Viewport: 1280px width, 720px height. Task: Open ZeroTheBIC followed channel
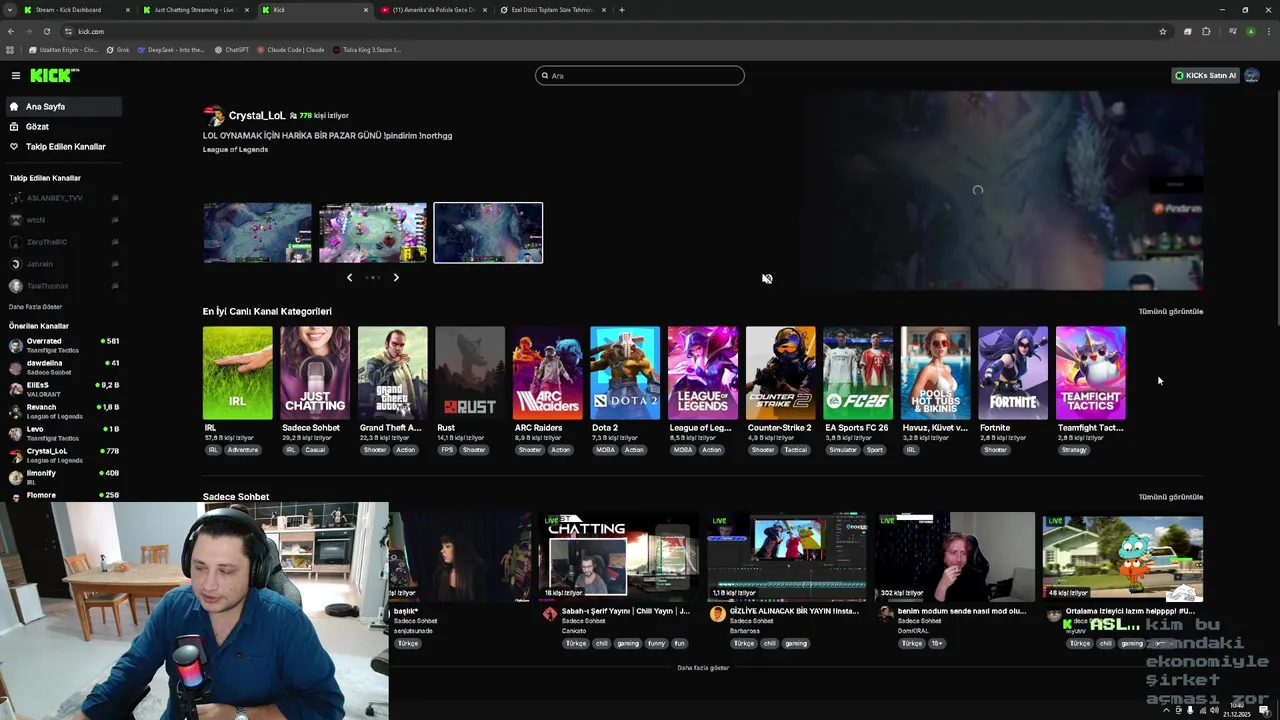pos(62,242)
